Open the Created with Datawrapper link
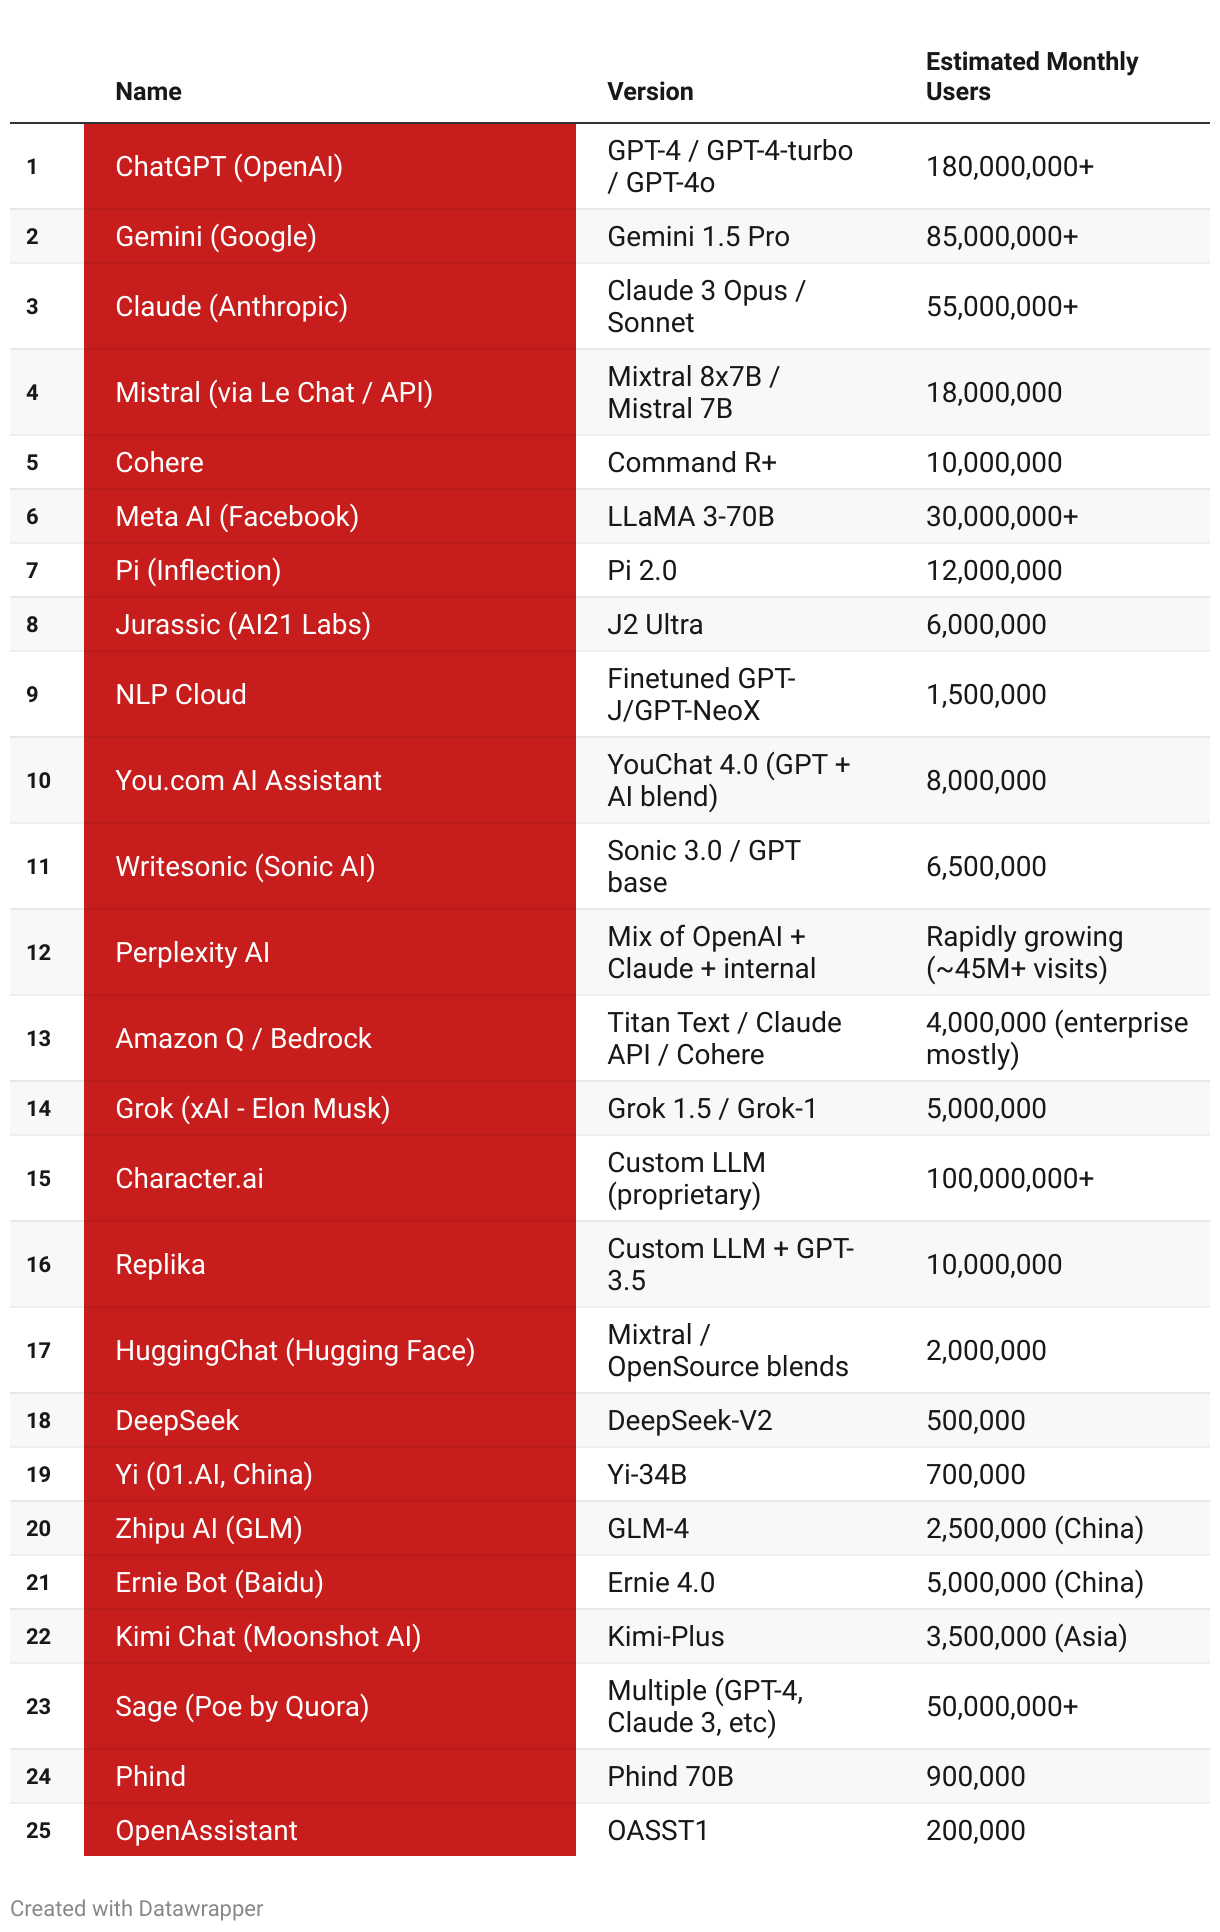Image resolution: width=1220 pixels, height=1932 pixels. point(137,1908)
